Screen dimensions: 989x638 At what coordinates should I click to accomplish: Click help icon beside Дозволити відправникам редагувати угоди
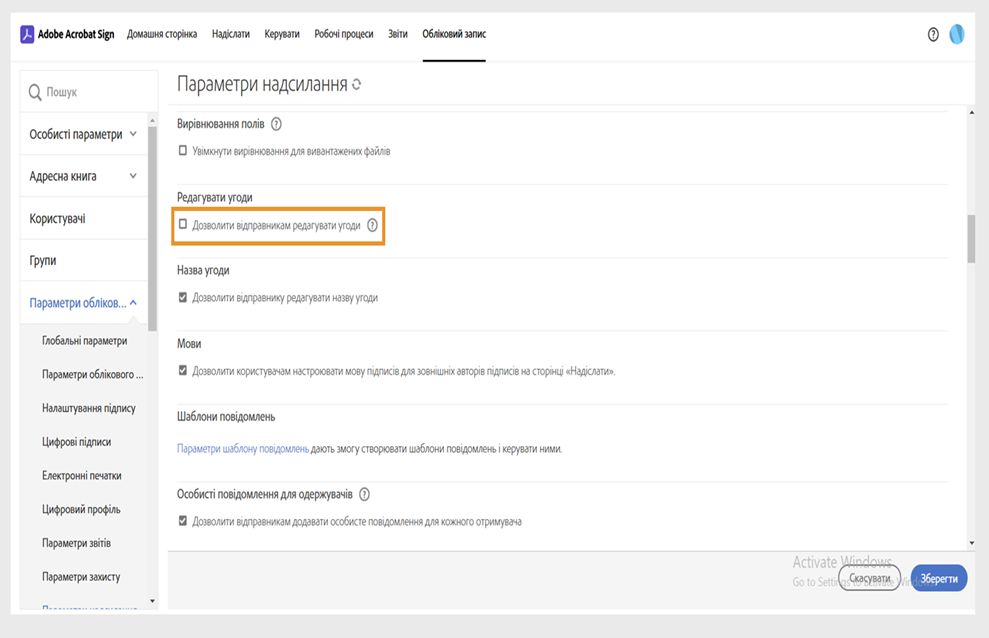[x=372, y=226]
